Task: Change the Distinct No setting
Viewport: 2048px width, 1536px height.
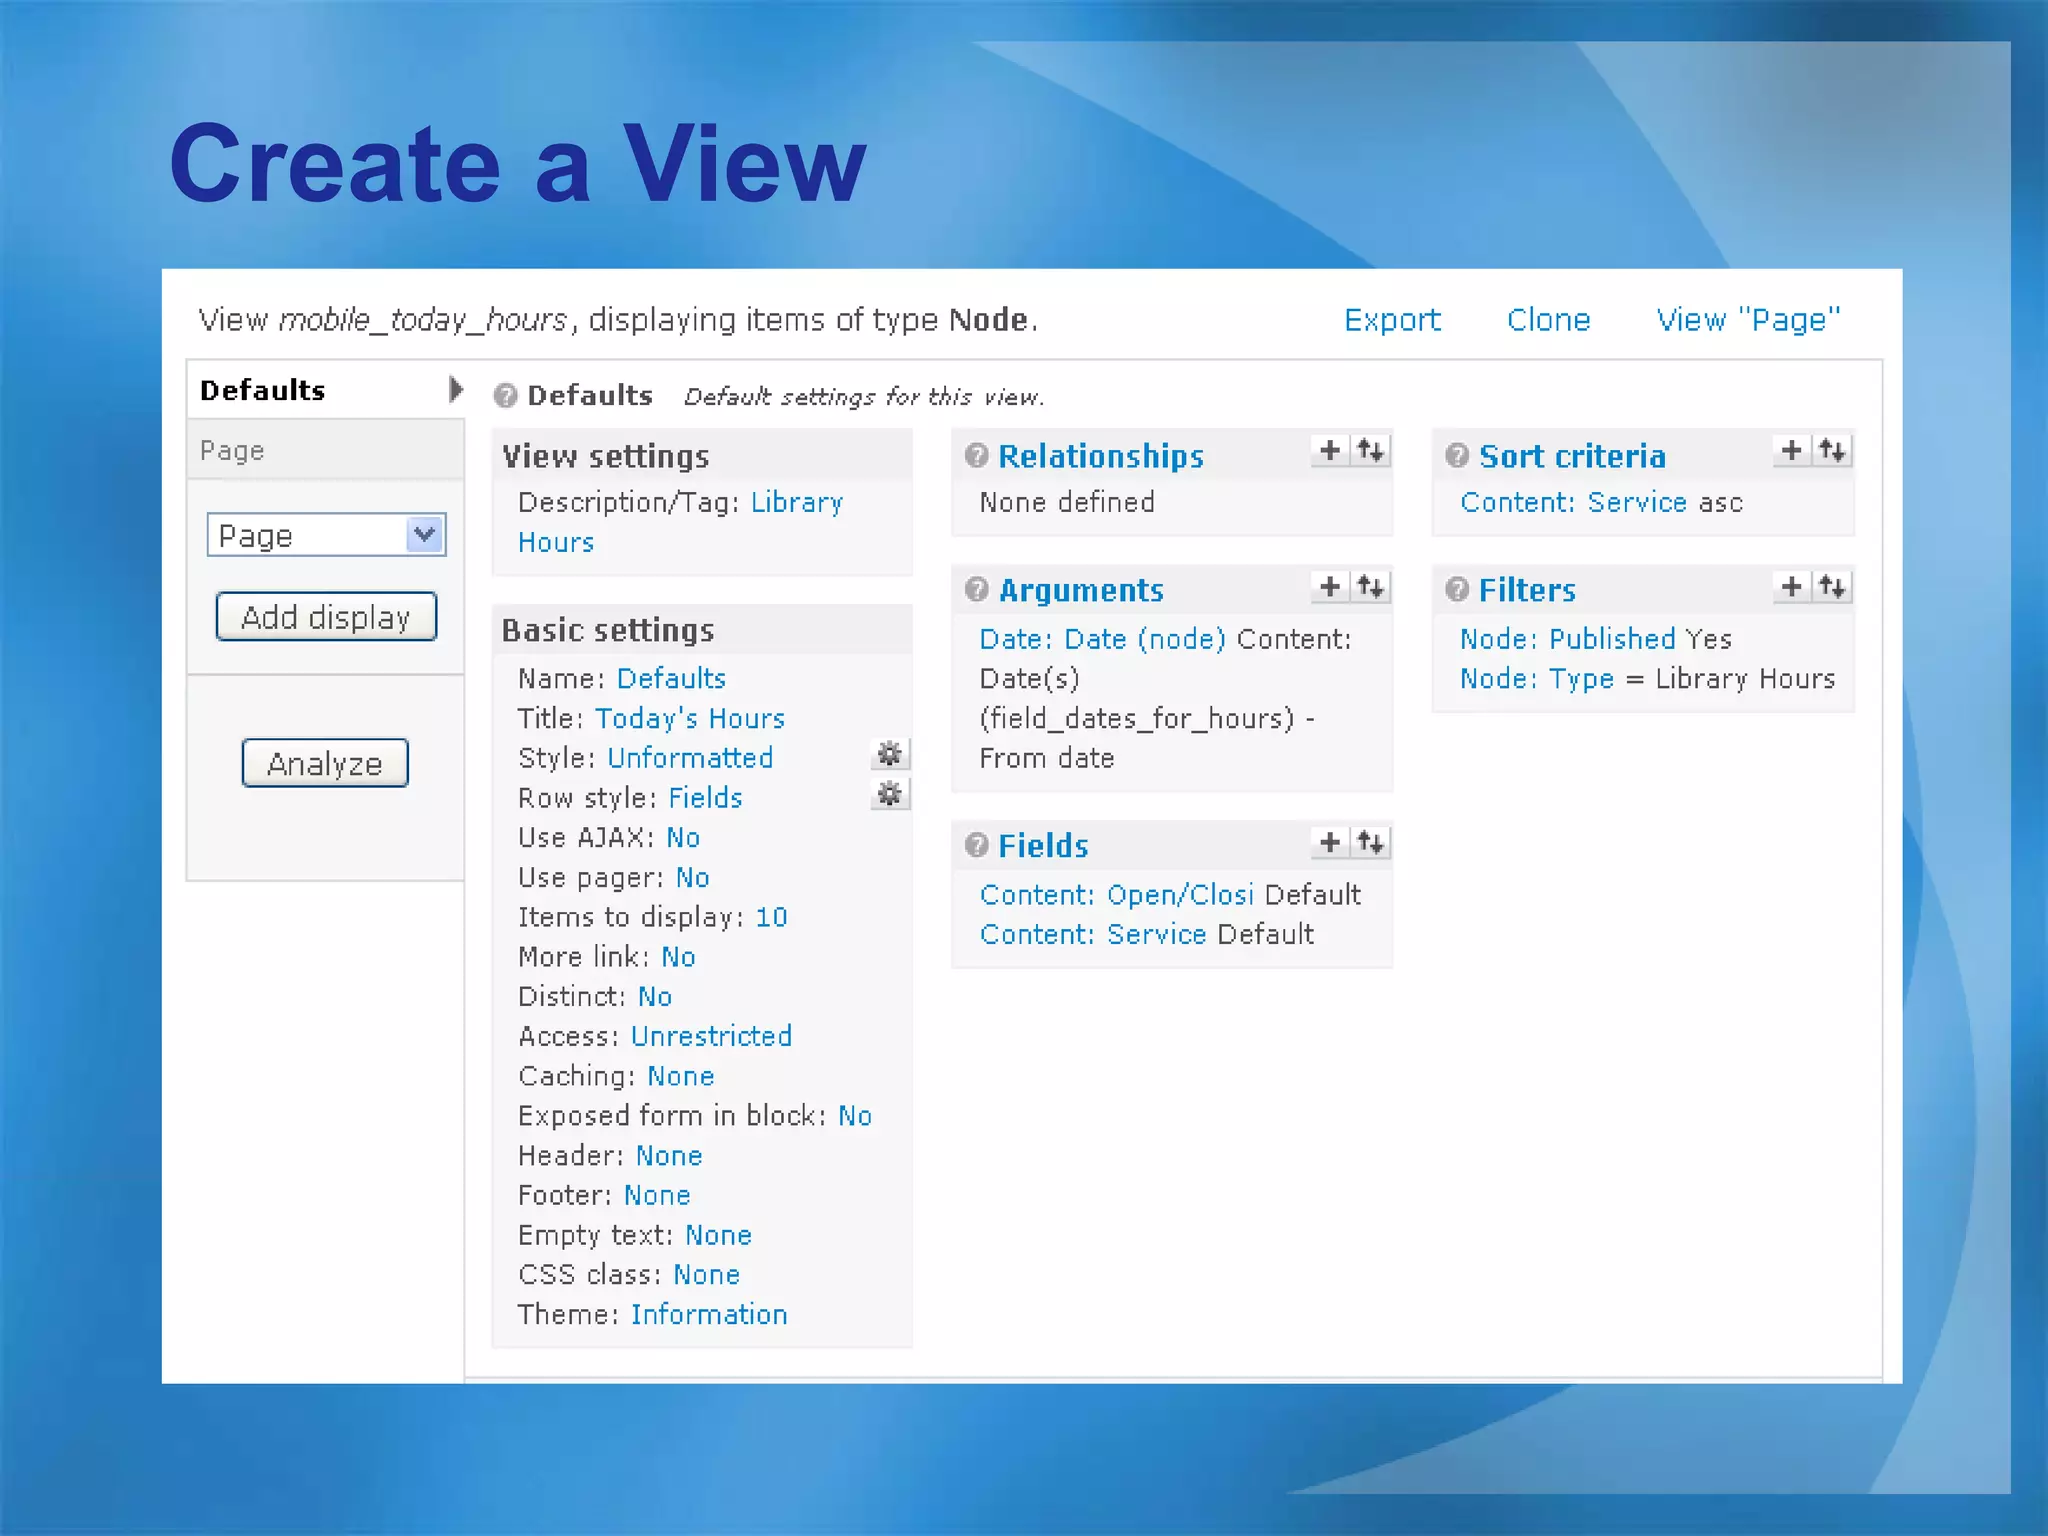Action: click(655, 997)
